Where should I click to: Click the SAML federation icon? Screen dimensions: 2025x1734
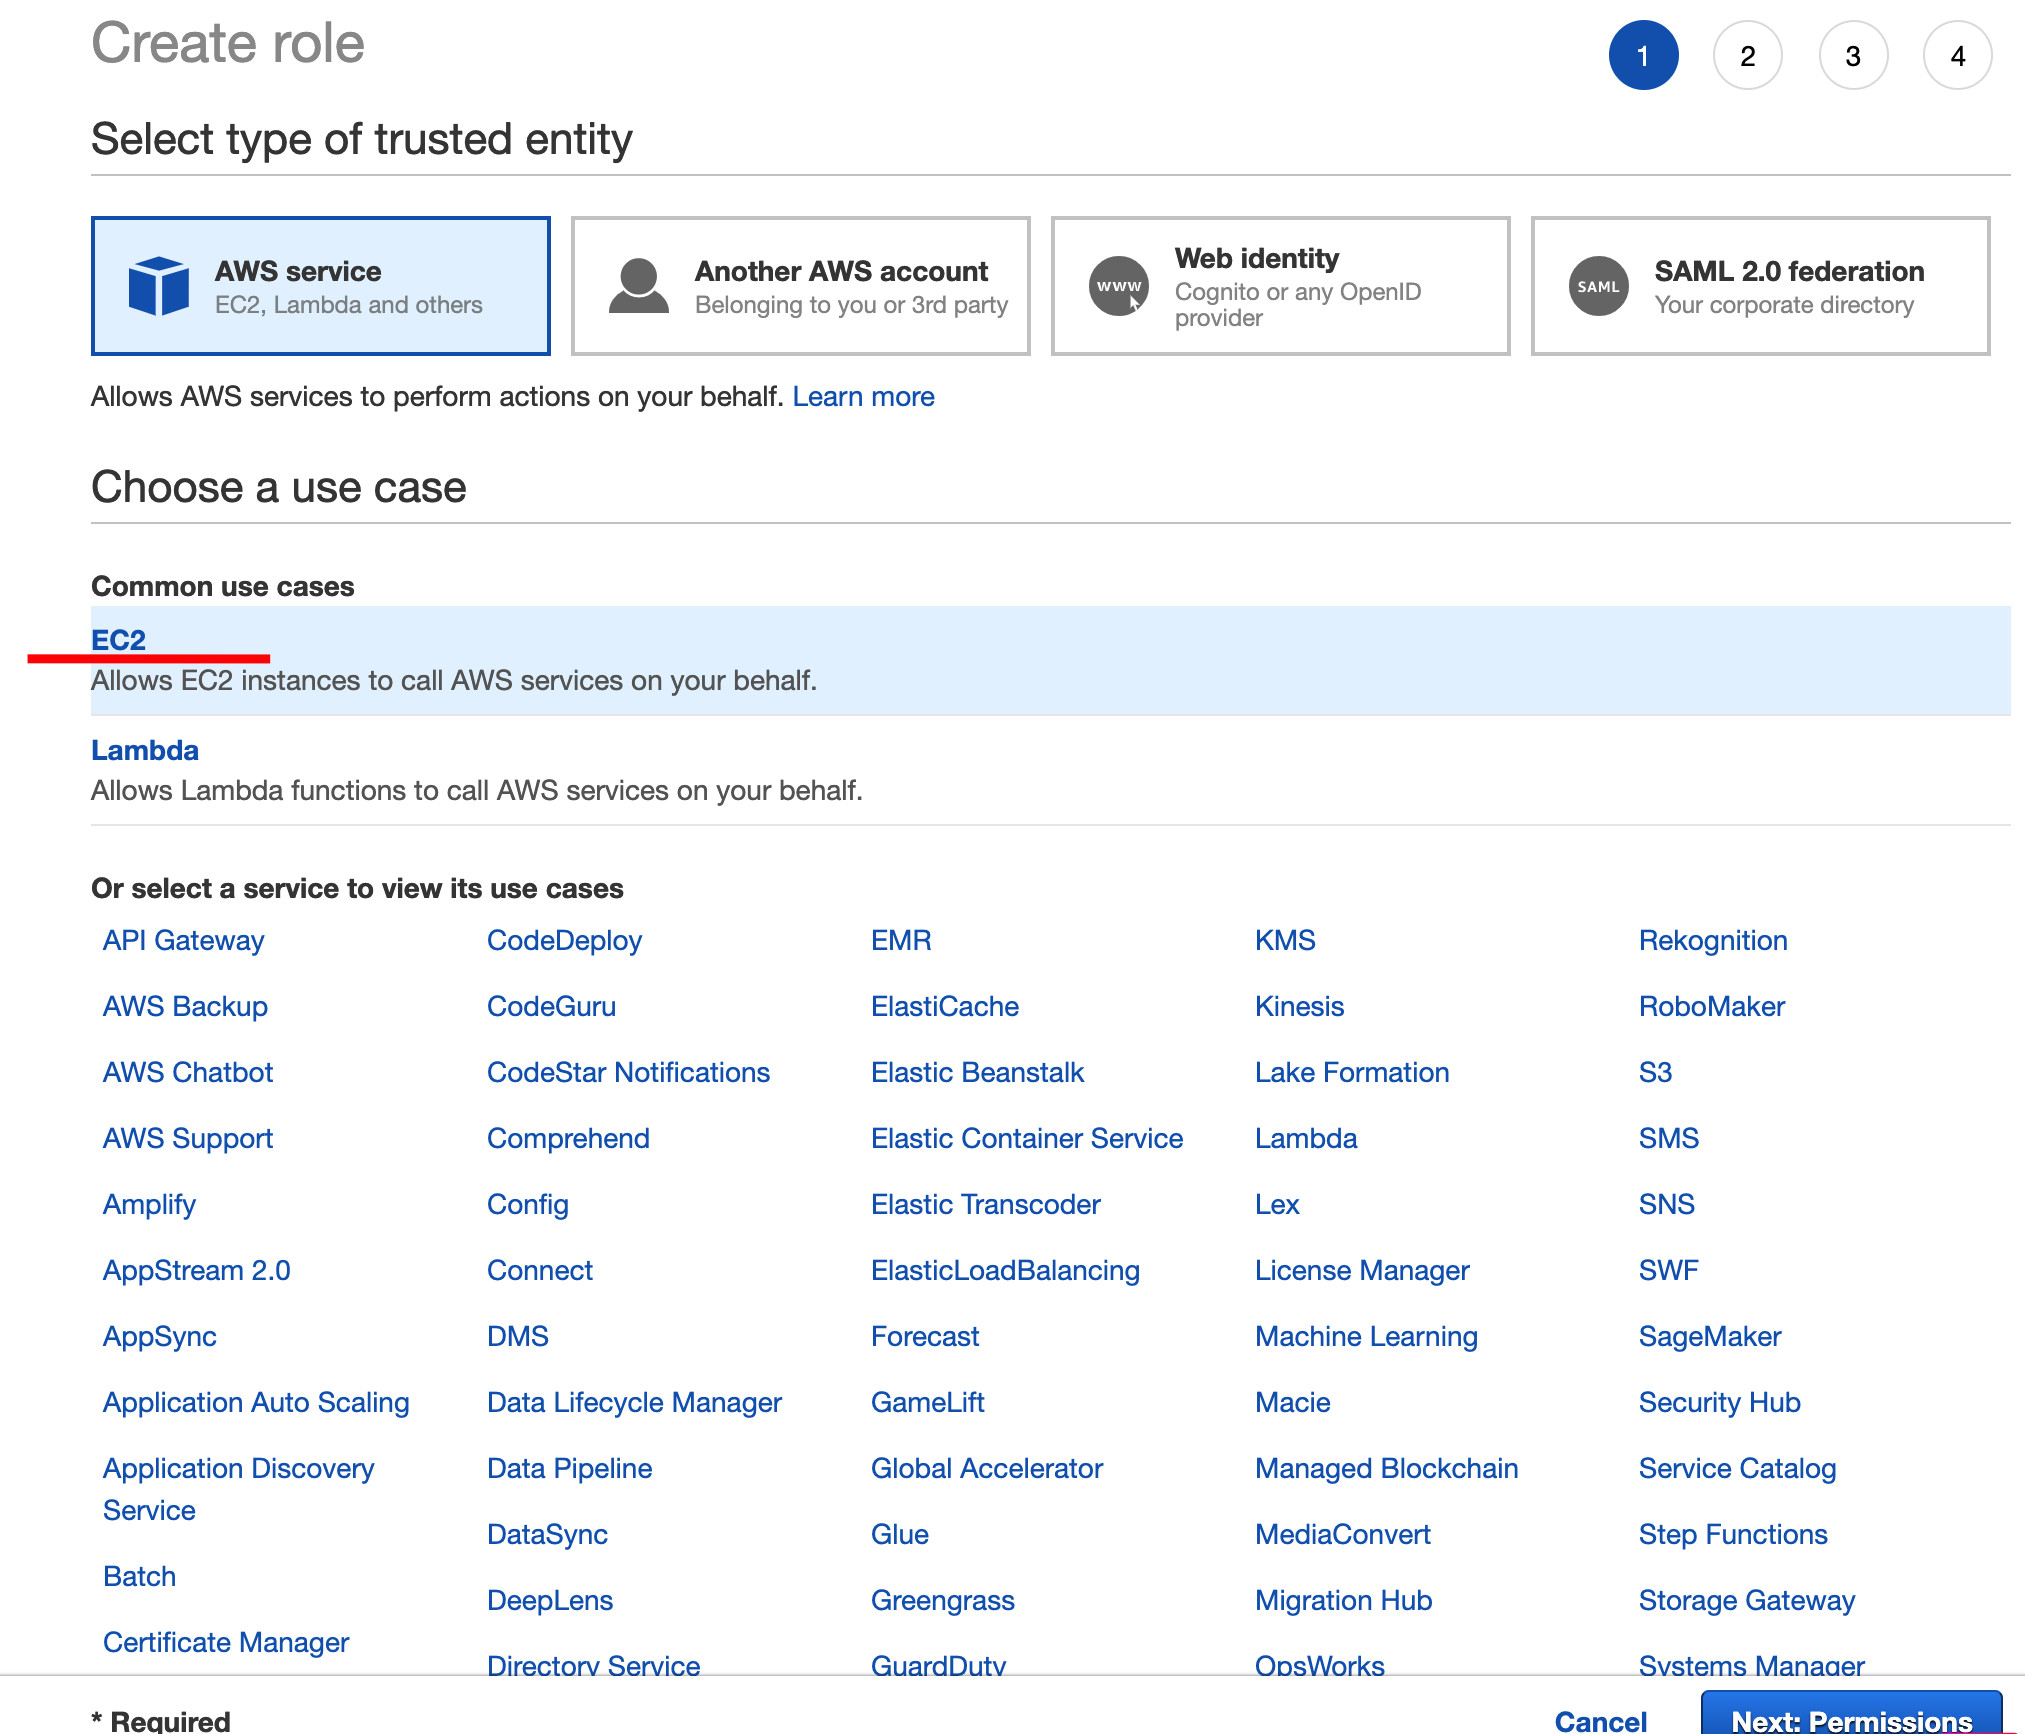[1598, 286]
